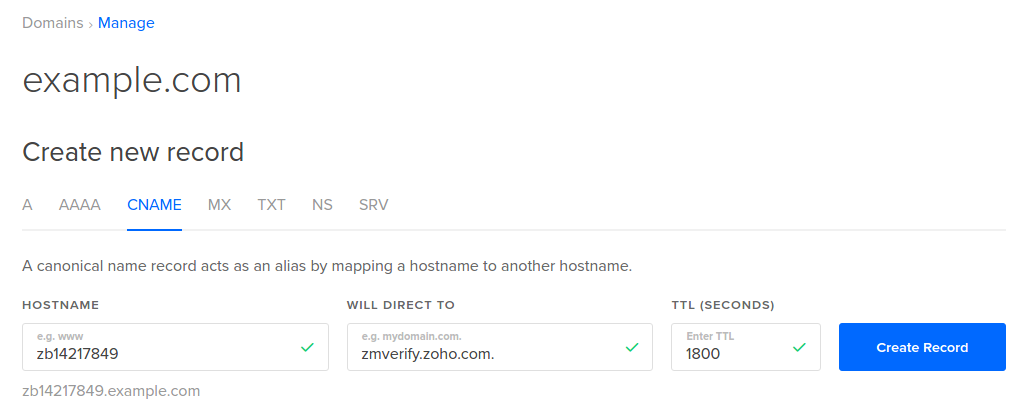Screen dimensions: 1017x419
Task: Select the CNAME record tab
Action: click(x=154, y=205)
